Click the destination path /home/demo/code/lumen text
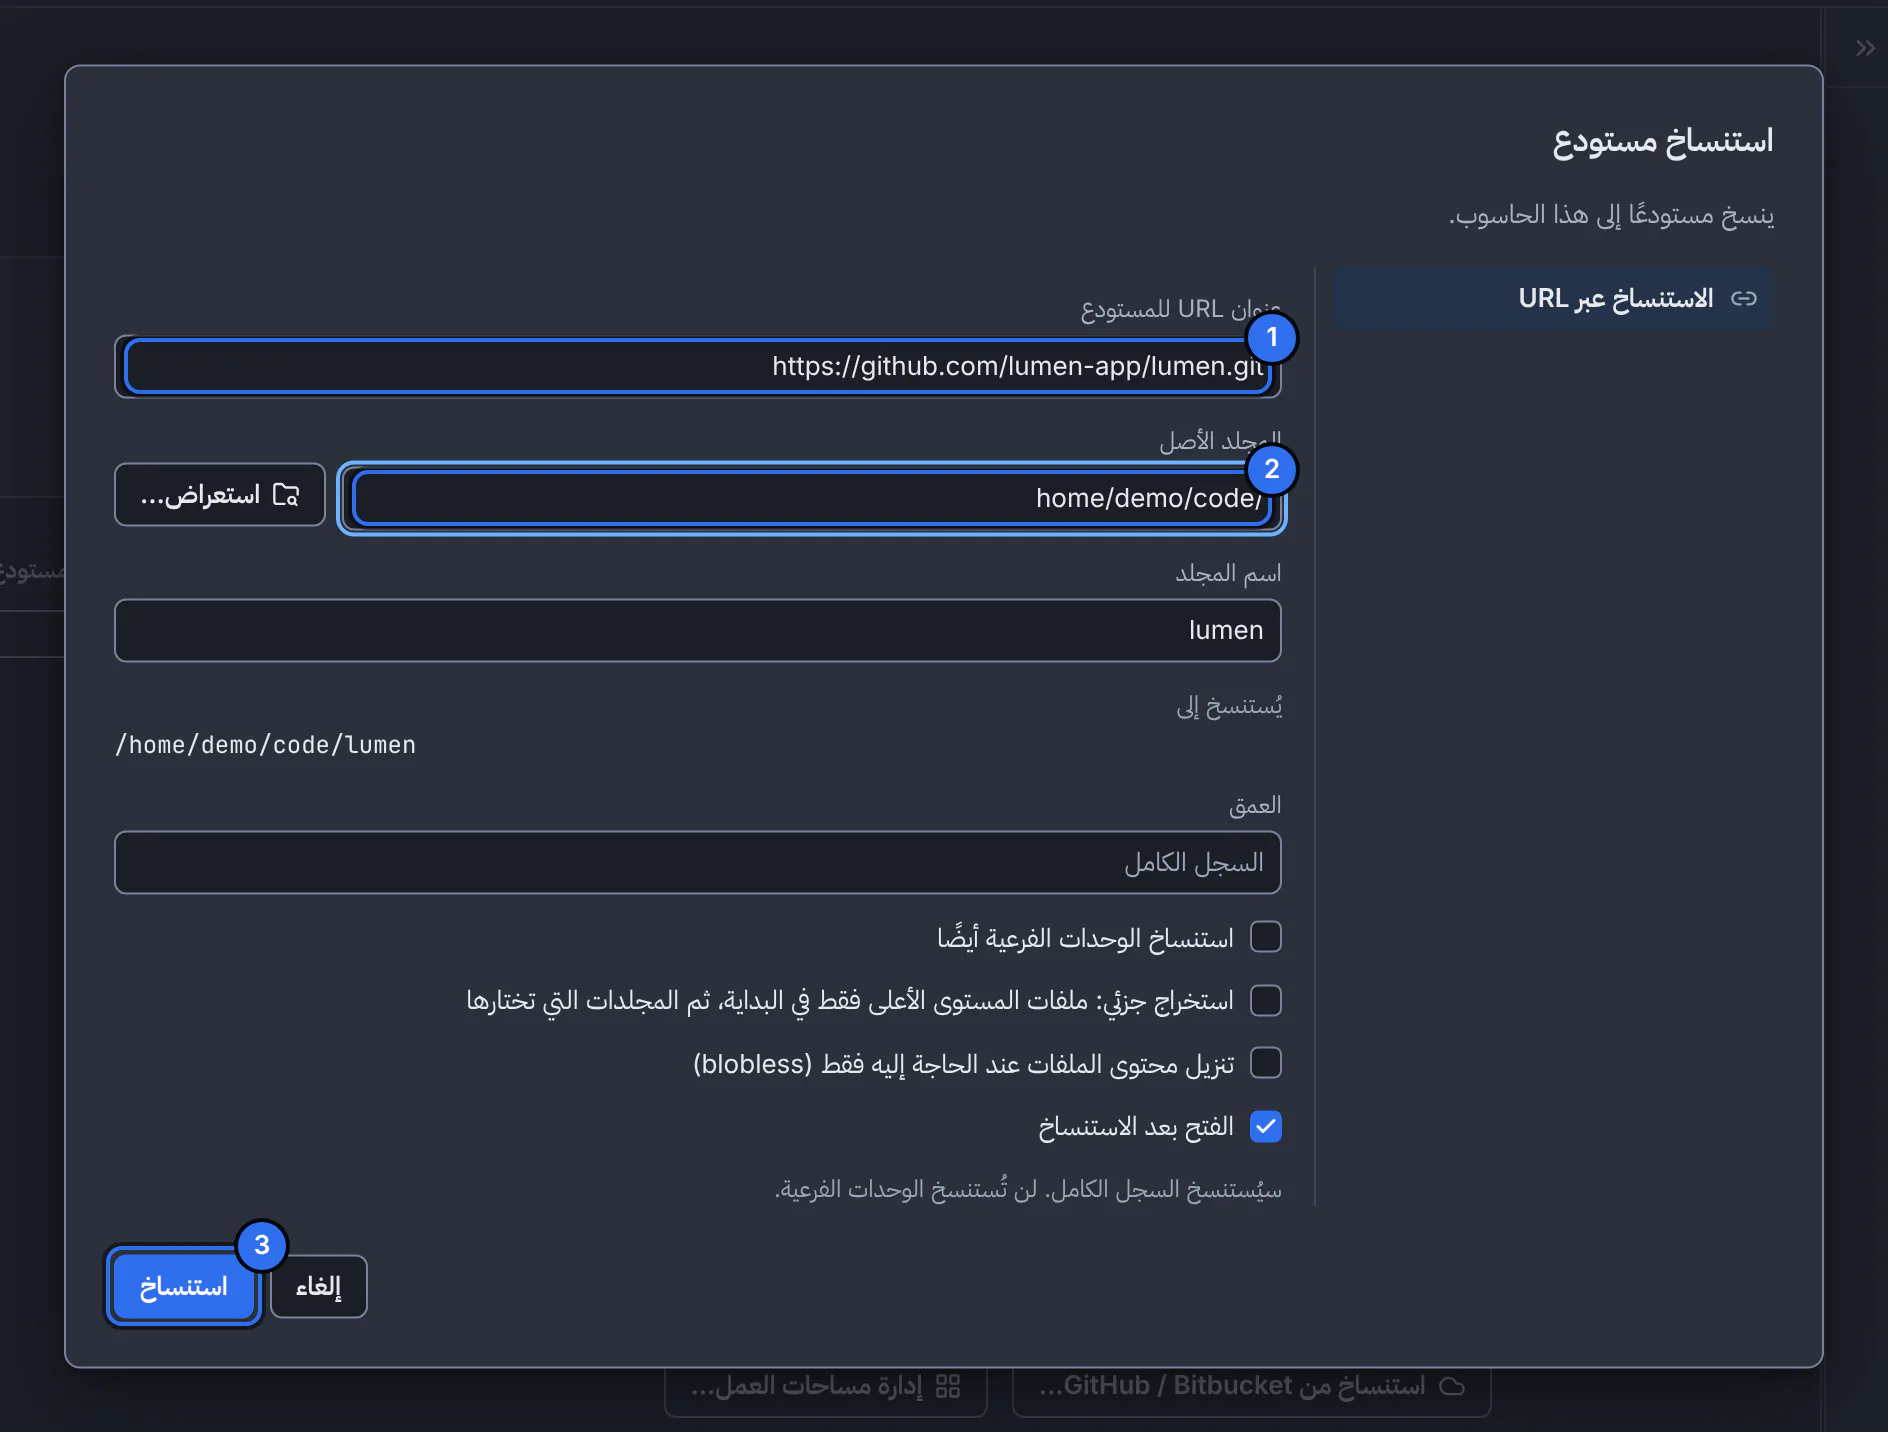1888x1432 pixels. click(265, 745)
